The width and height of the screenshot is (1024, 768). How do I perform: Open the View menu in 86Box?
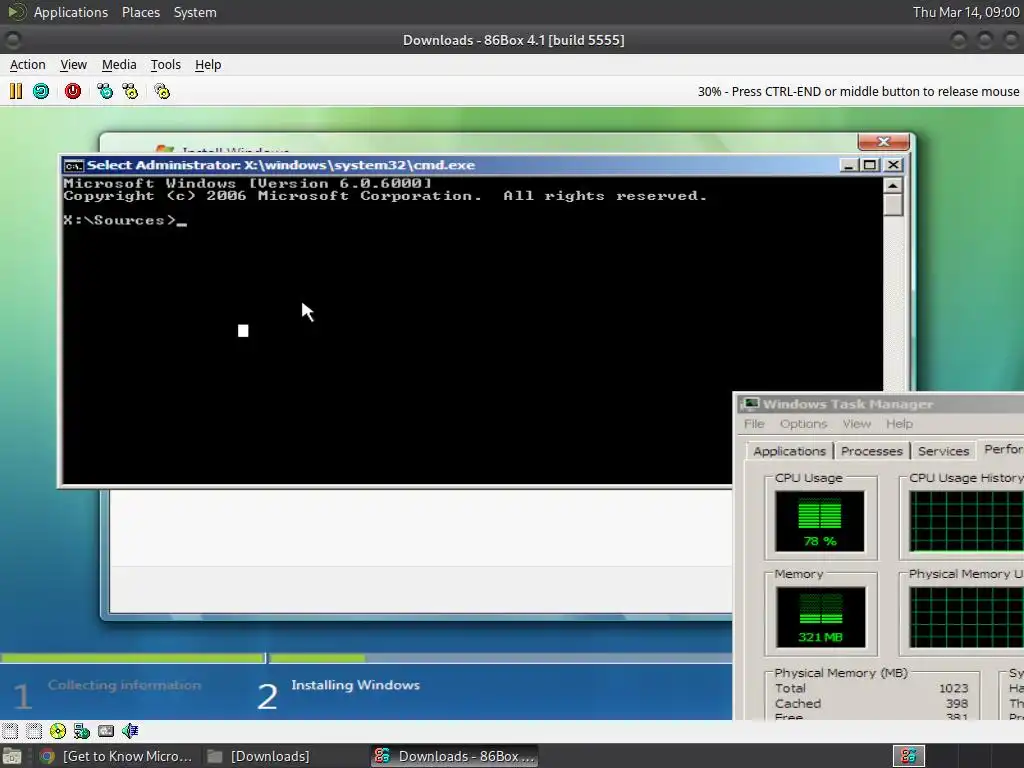pos(73,65)
